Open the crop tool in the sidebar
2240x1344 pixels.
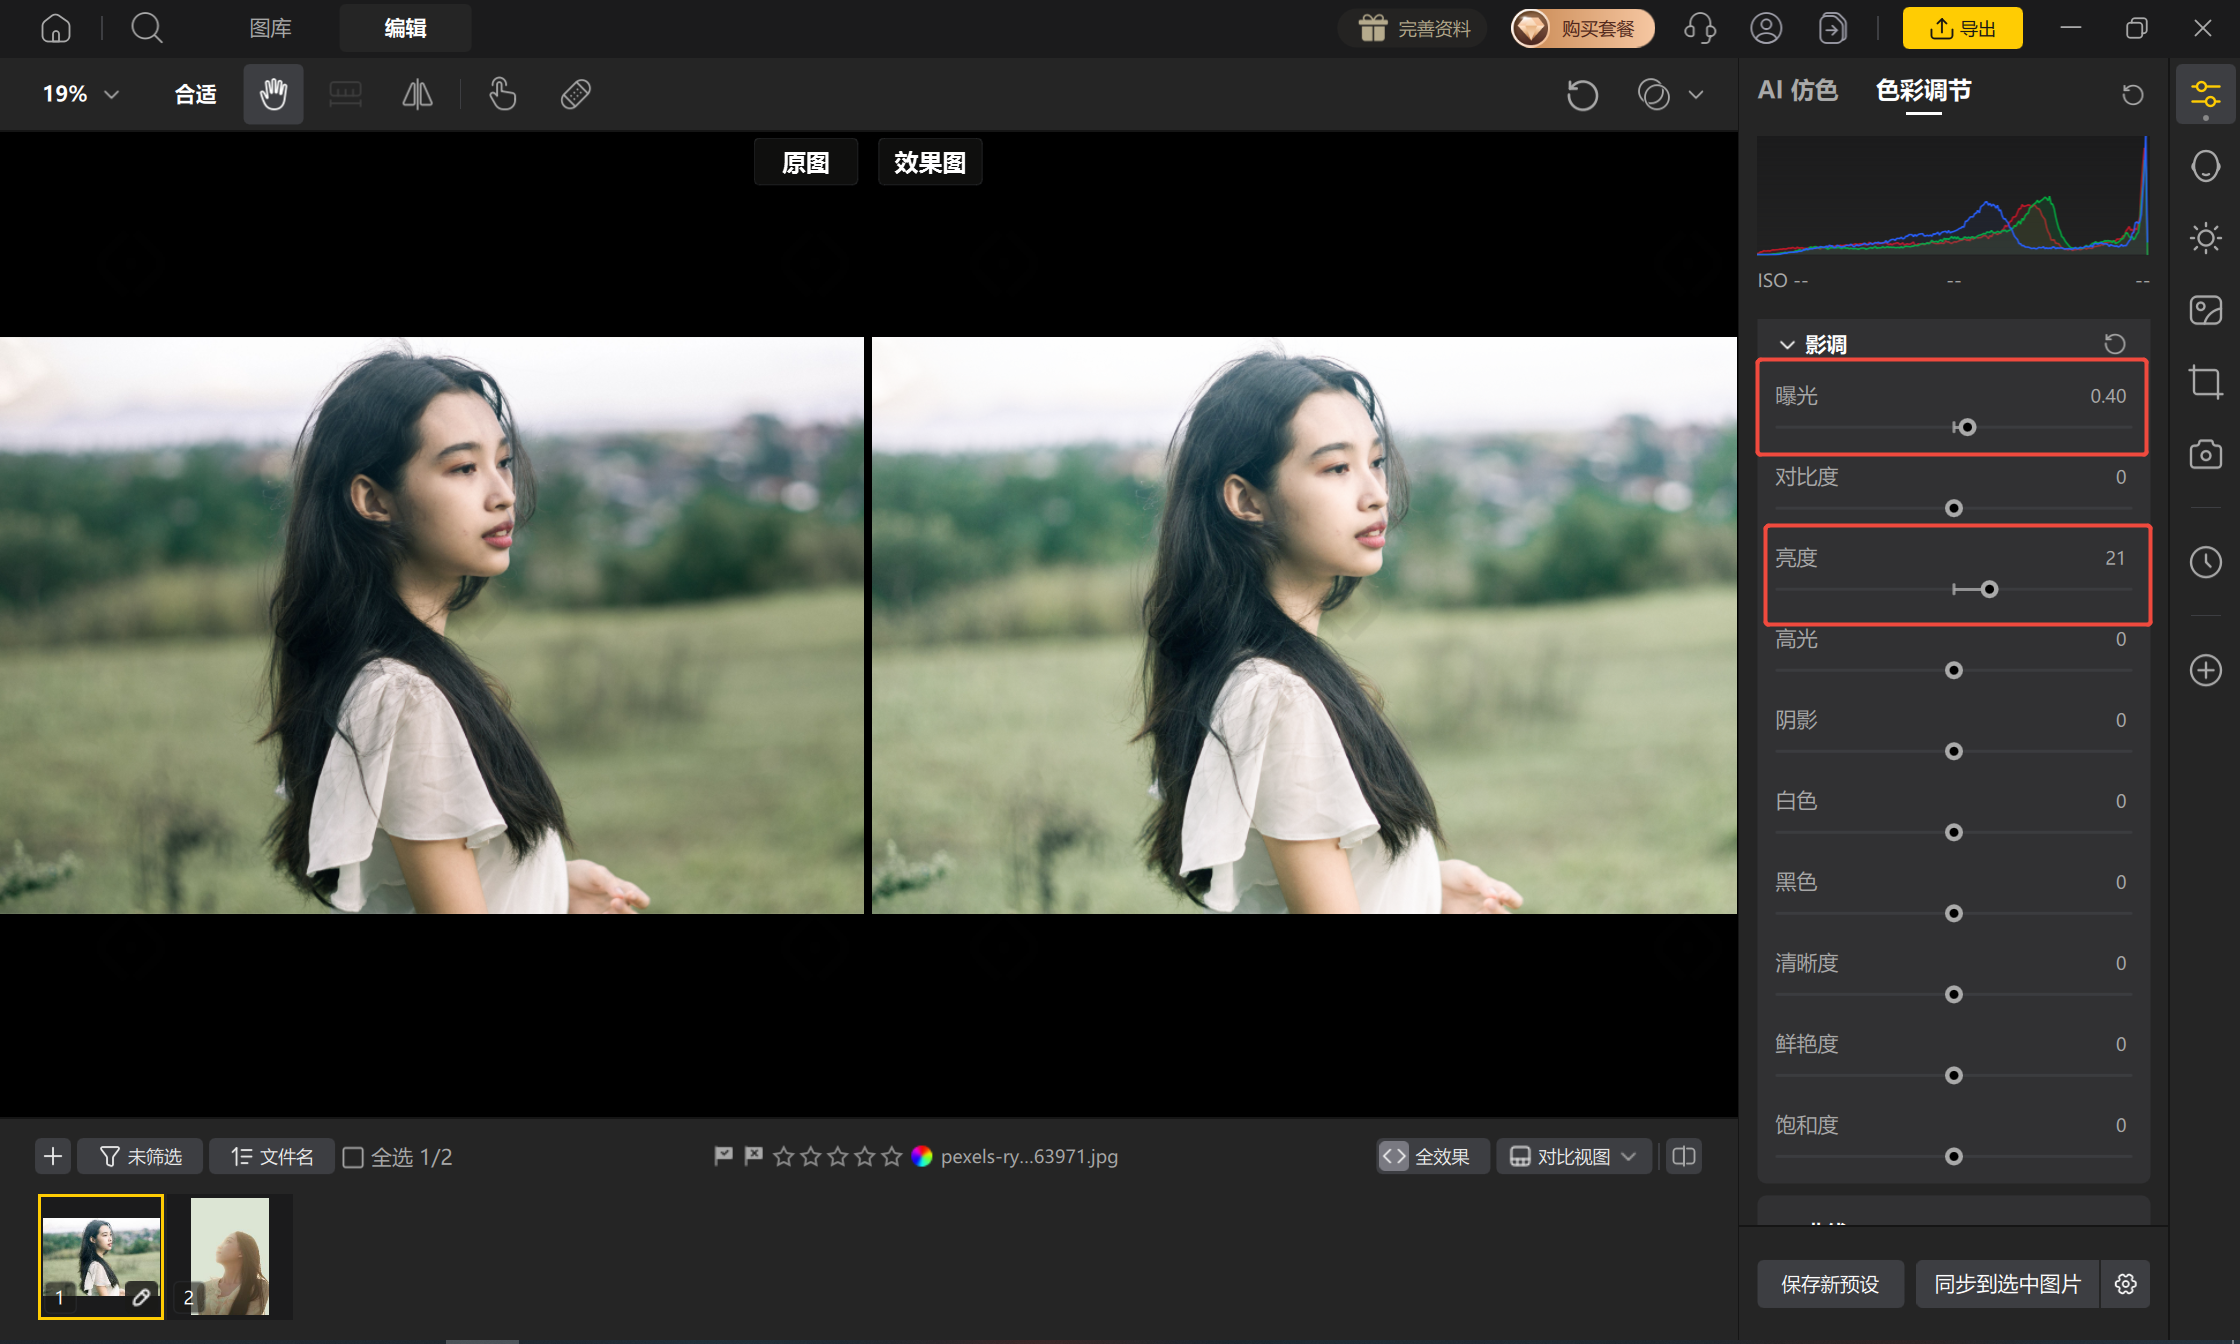[2205, 382]
